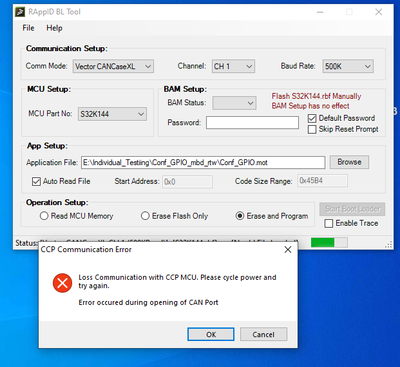Expand the MCU Part No dropdown
Image resolution: width=400 pixels, height=367 pixels.
112,114
